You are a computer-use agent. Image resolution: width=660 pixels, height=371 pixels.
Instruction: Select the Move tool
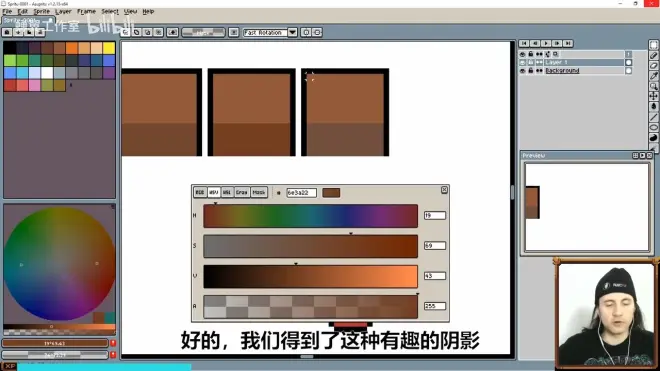[x=654, y=96]
